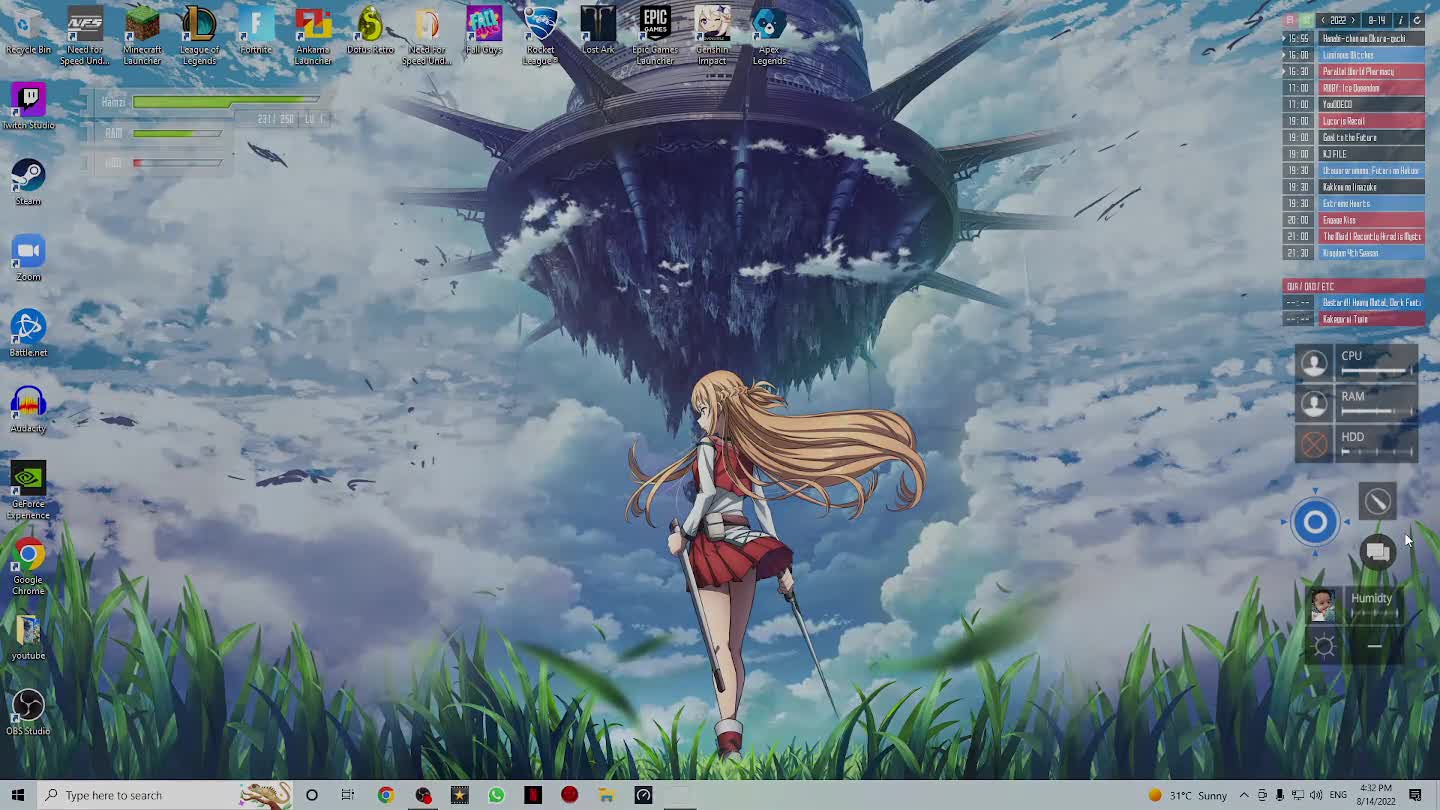The height and width of the screenshot is (810, 1440).
Task: Toggle the green filter button in schedule widget
Action: (1306, 20)
